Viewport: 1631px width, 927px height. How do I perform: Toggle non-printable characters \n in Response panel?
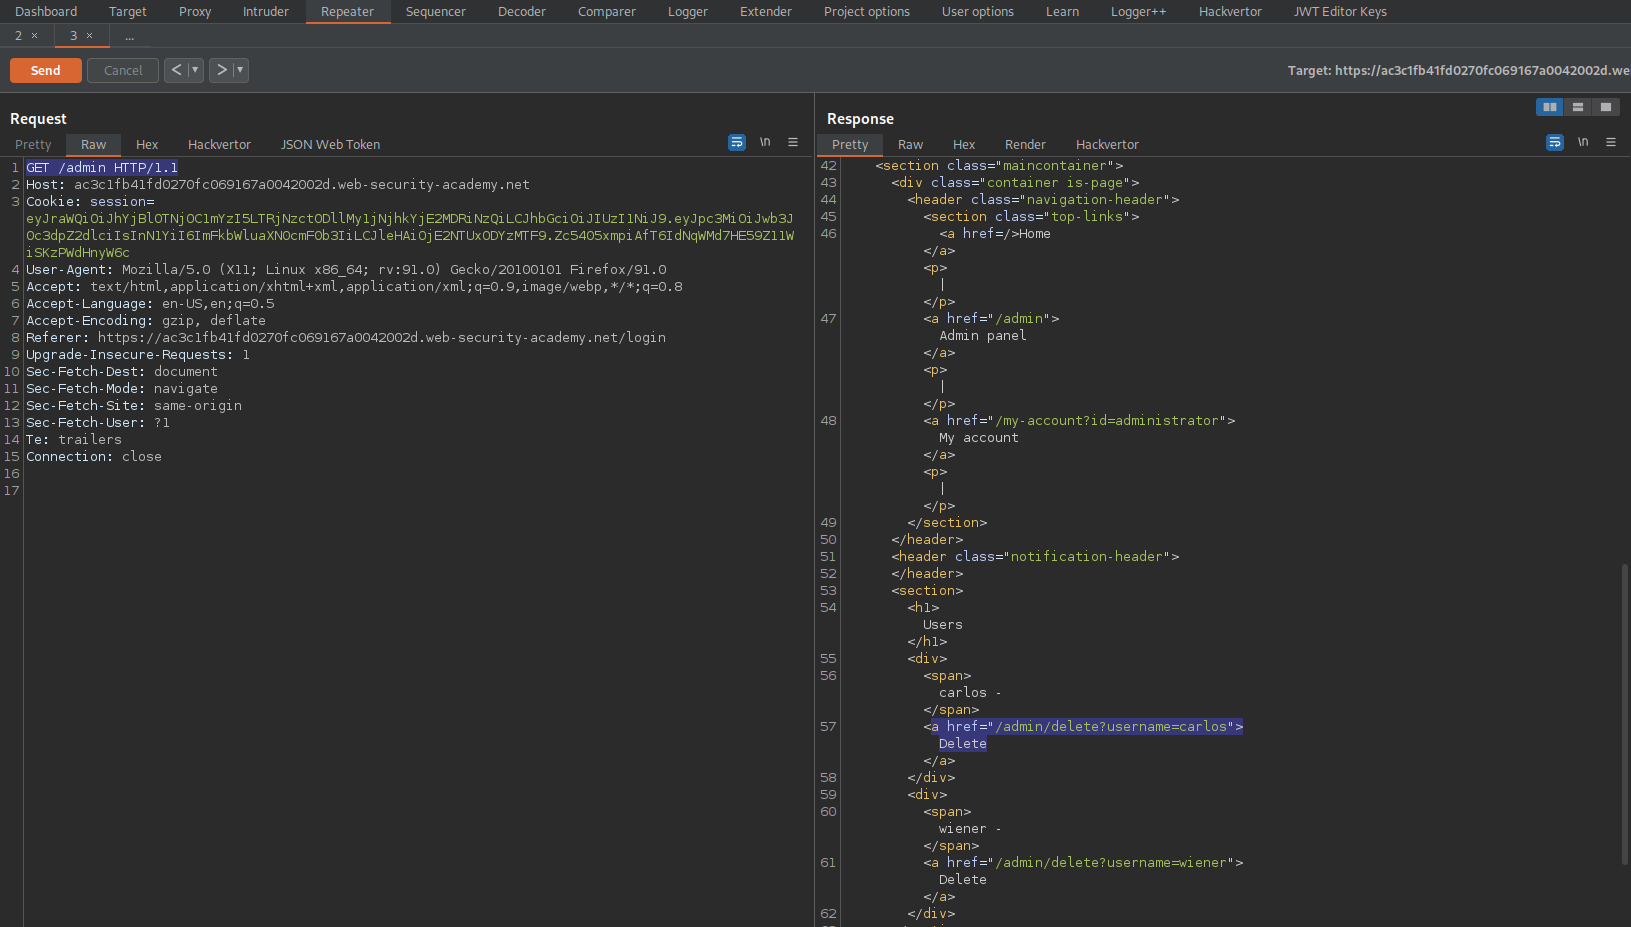tap(1583, 142)
